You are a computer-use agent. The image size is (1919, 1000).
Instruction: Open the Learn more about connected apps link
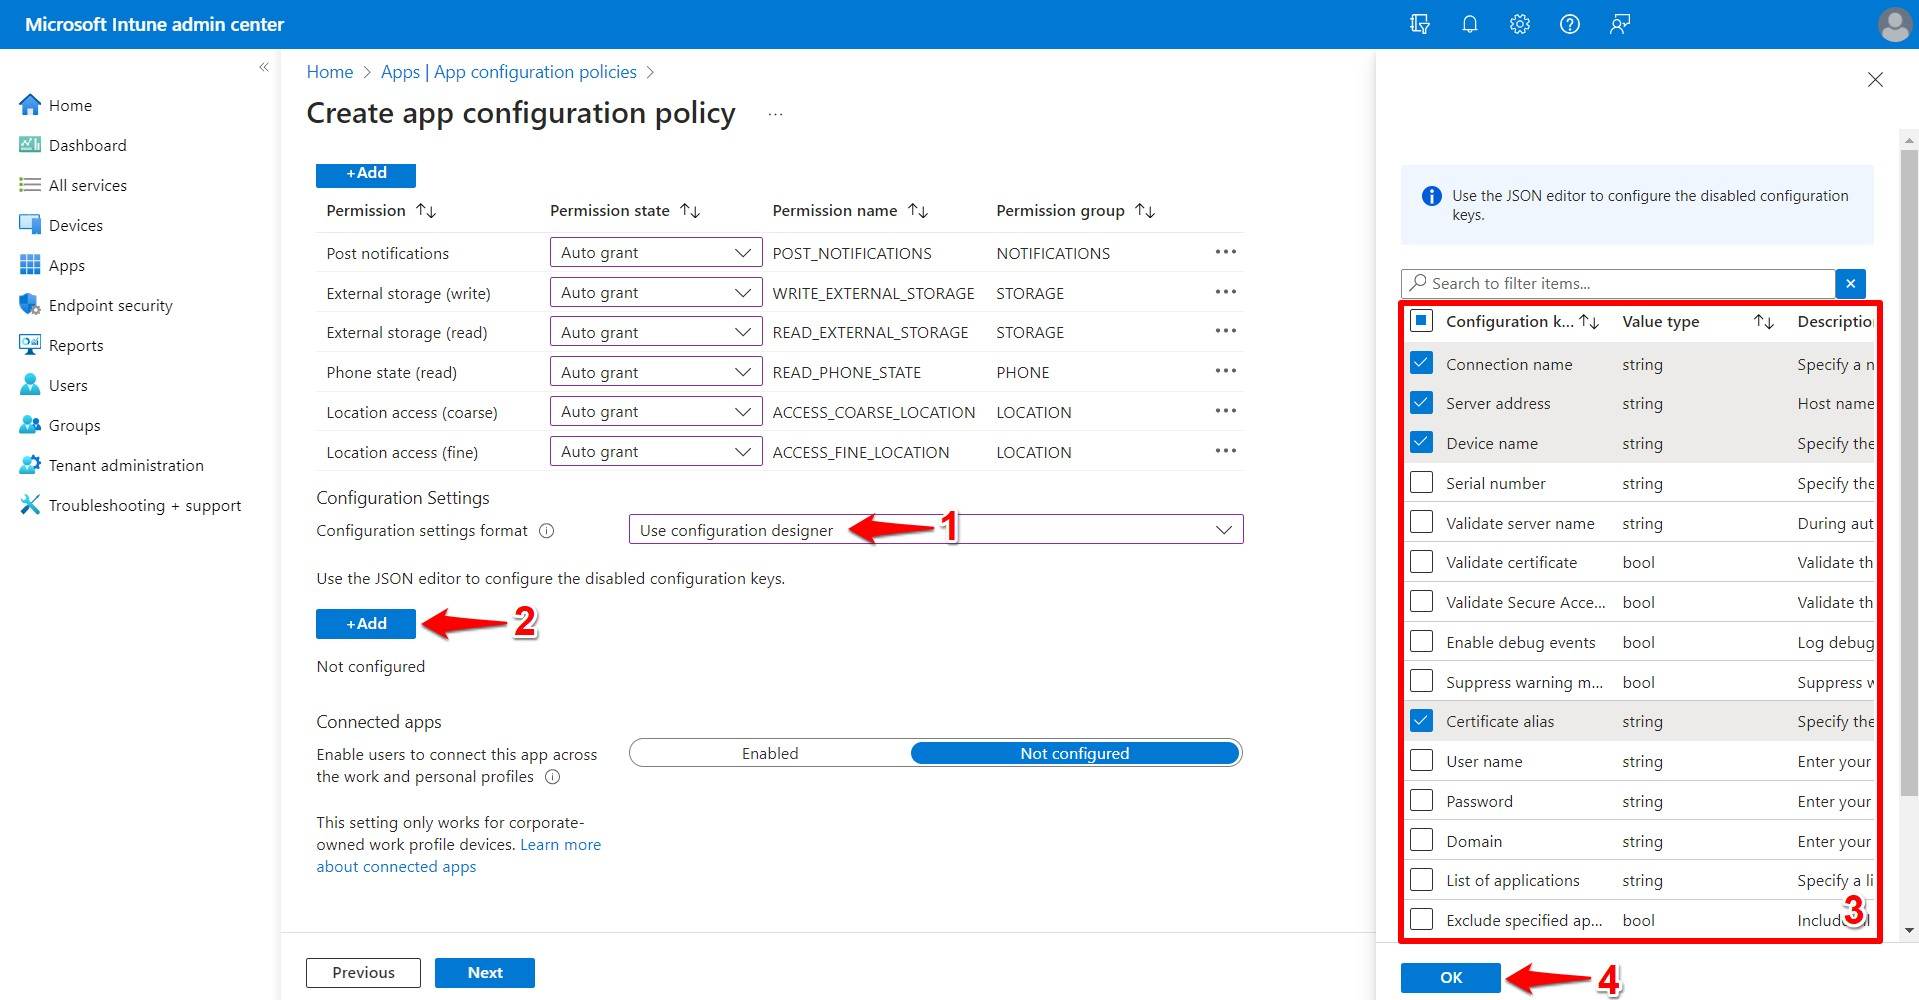point(559,844)
